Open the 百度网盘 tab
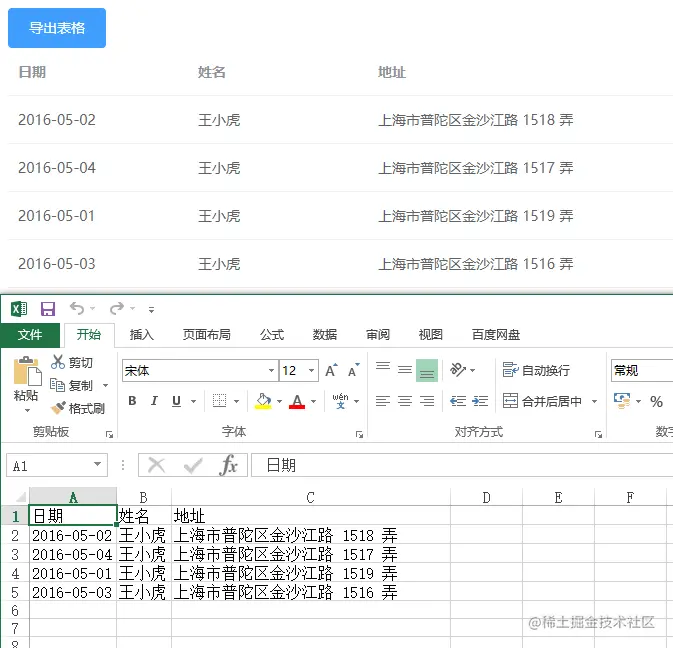 [x=496, y=334]
